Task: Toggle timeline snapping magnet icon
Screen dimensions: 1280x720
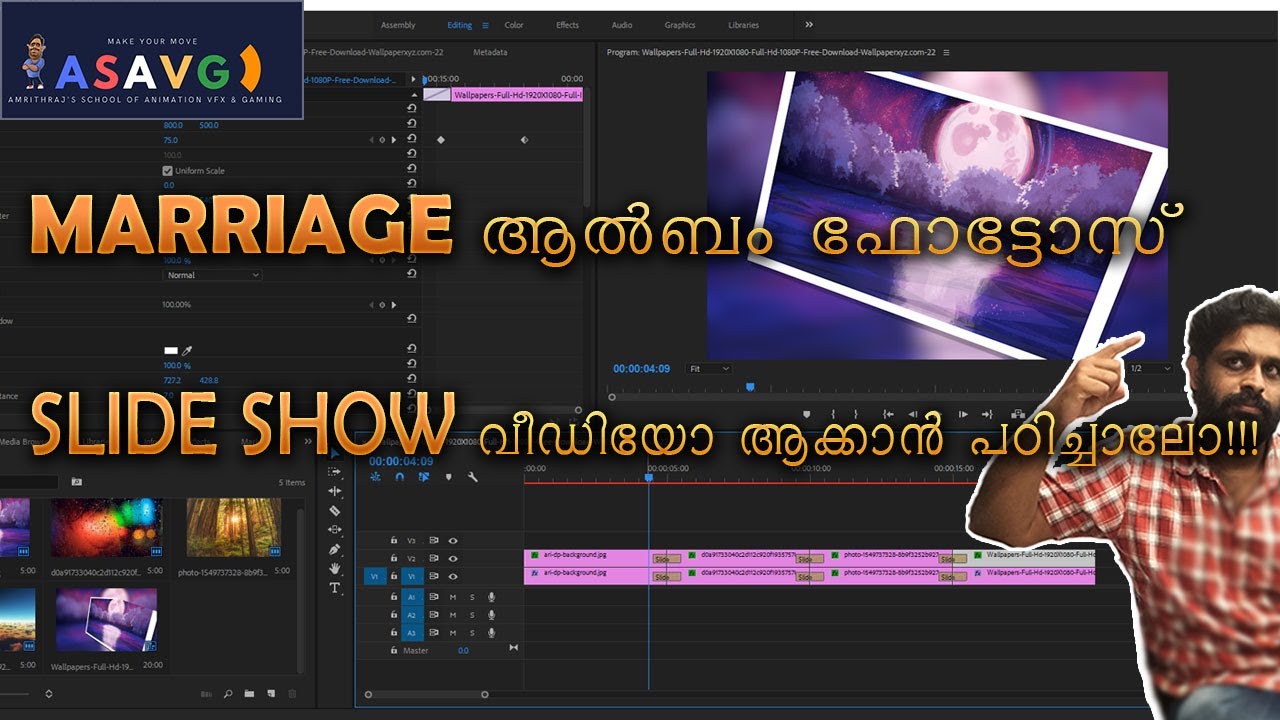Action: click(x=399, y=477)
